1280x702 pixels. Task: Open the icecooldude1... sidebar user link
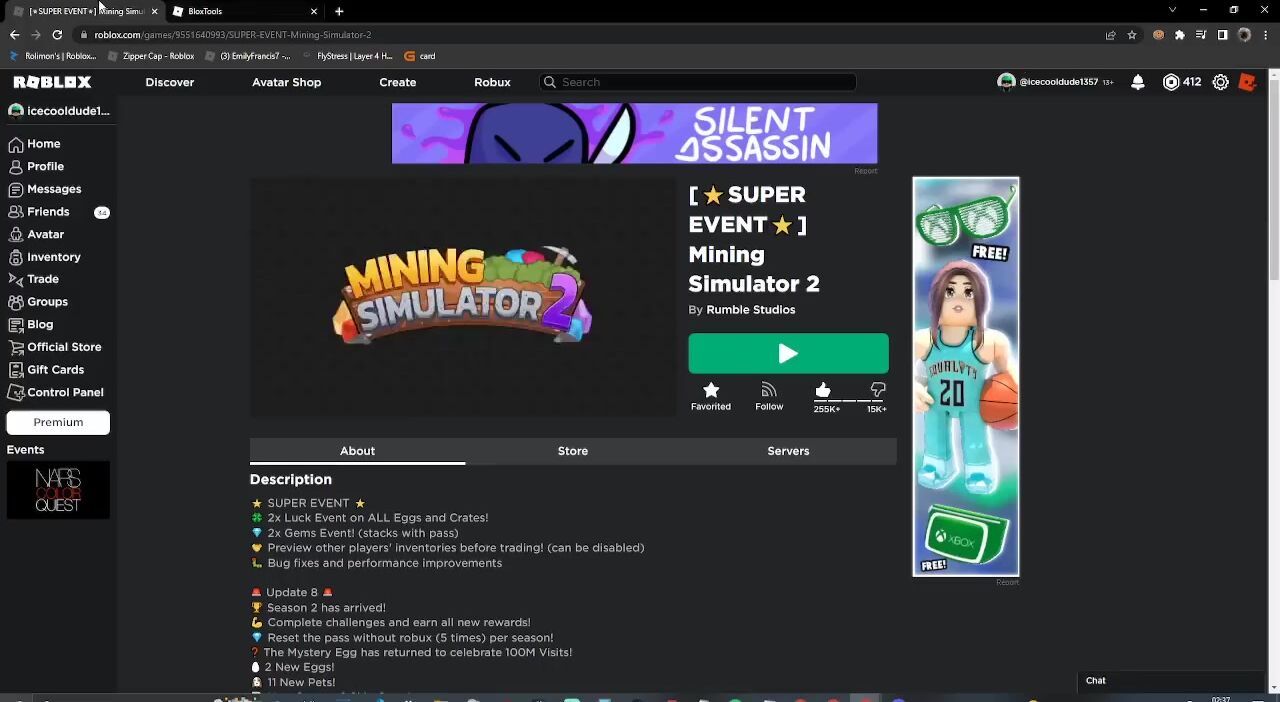click(58, 111)
